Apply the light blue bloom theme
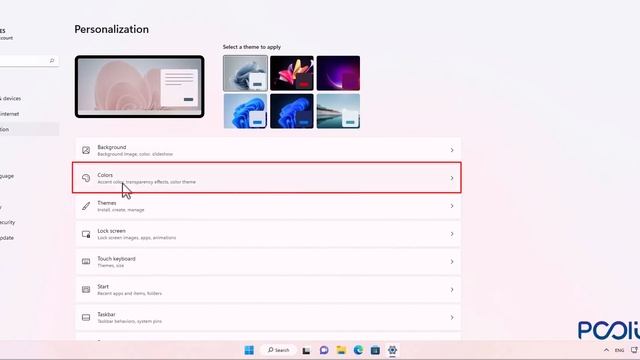This screenshot has height=360, width=640. pos(245,111)
